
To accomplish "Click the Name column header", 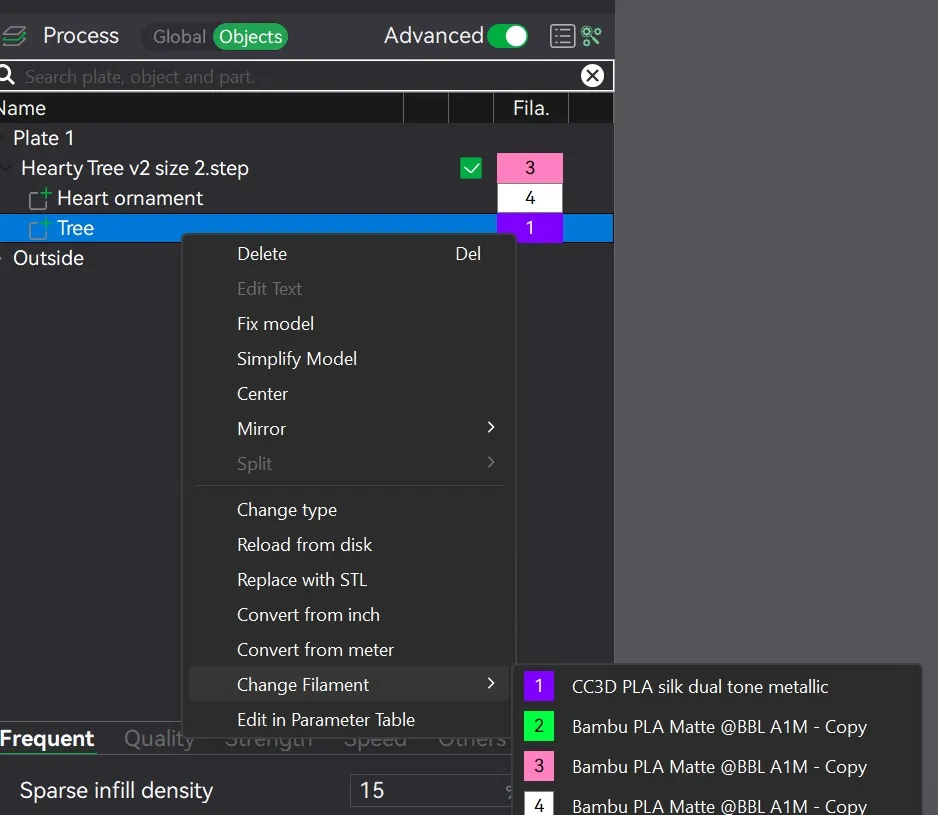I will (x=202, y=108).
